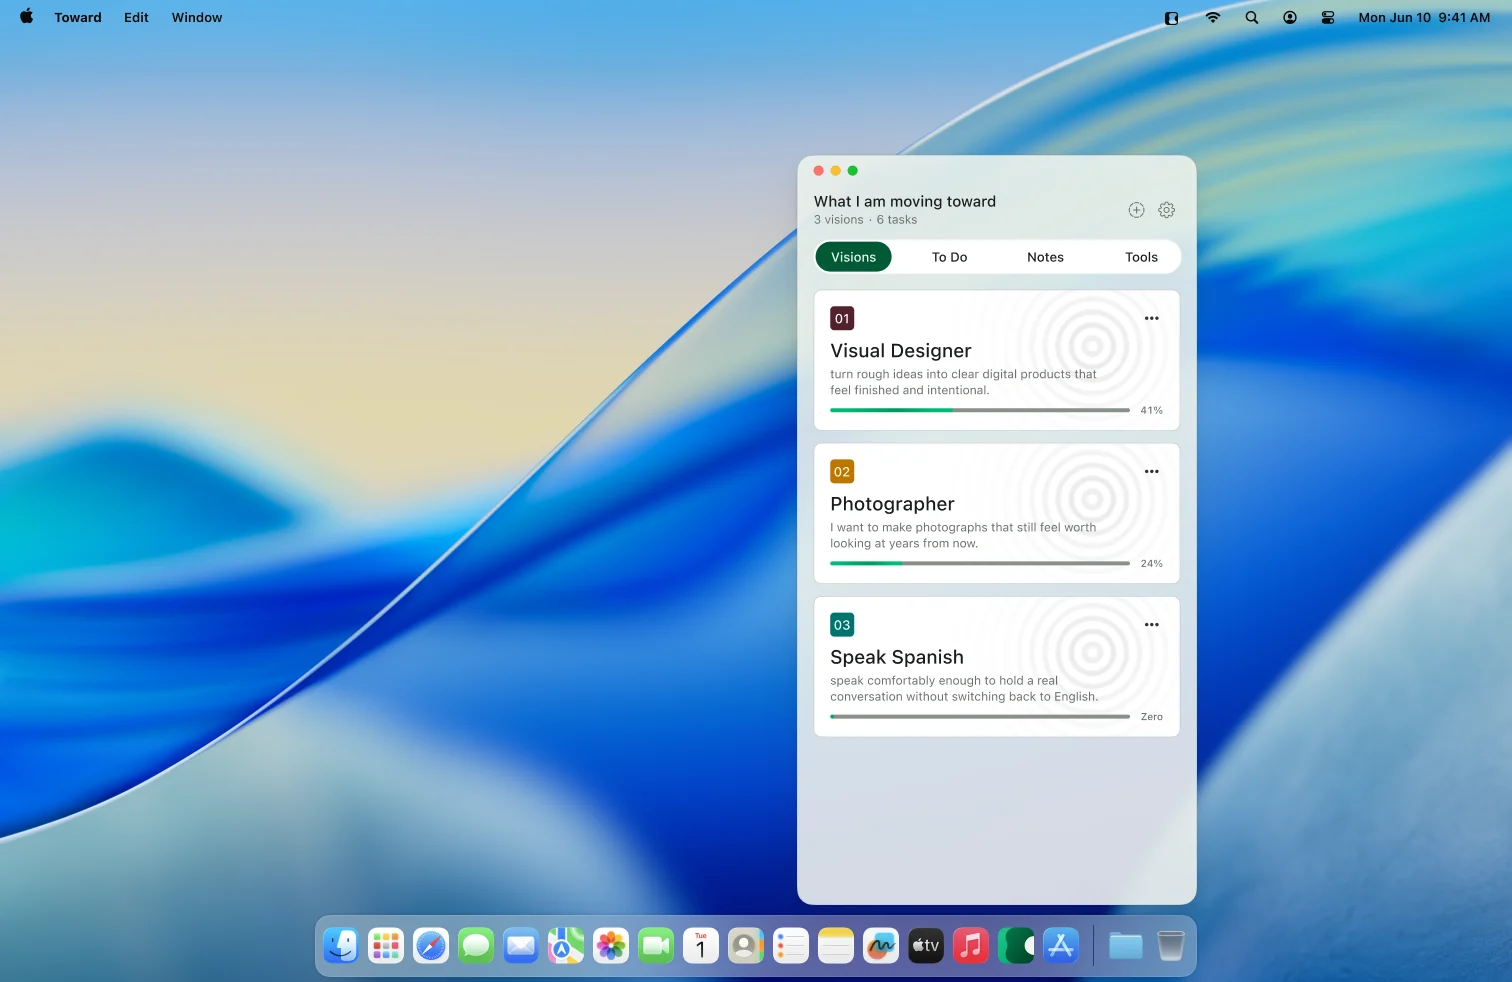1512x982 pixels.
Task: Open Music from the Dock
Action: [971, 945]
